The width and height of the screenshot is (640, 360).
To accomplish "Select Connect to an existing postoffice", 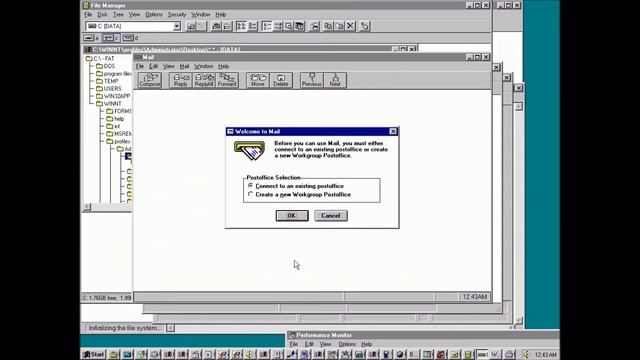I will pyautogui.click(x=296, y=186).
